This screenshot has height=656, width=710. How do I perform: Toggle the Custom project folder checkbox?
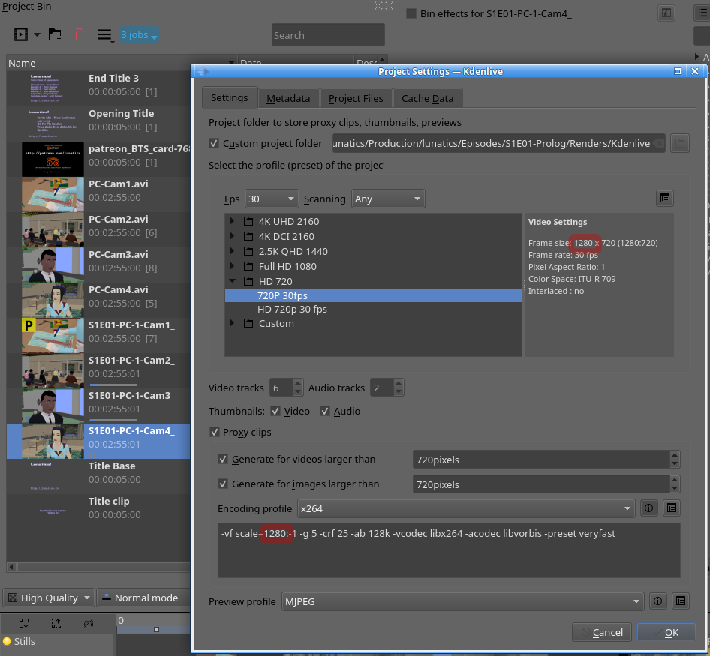pos(215,144)
